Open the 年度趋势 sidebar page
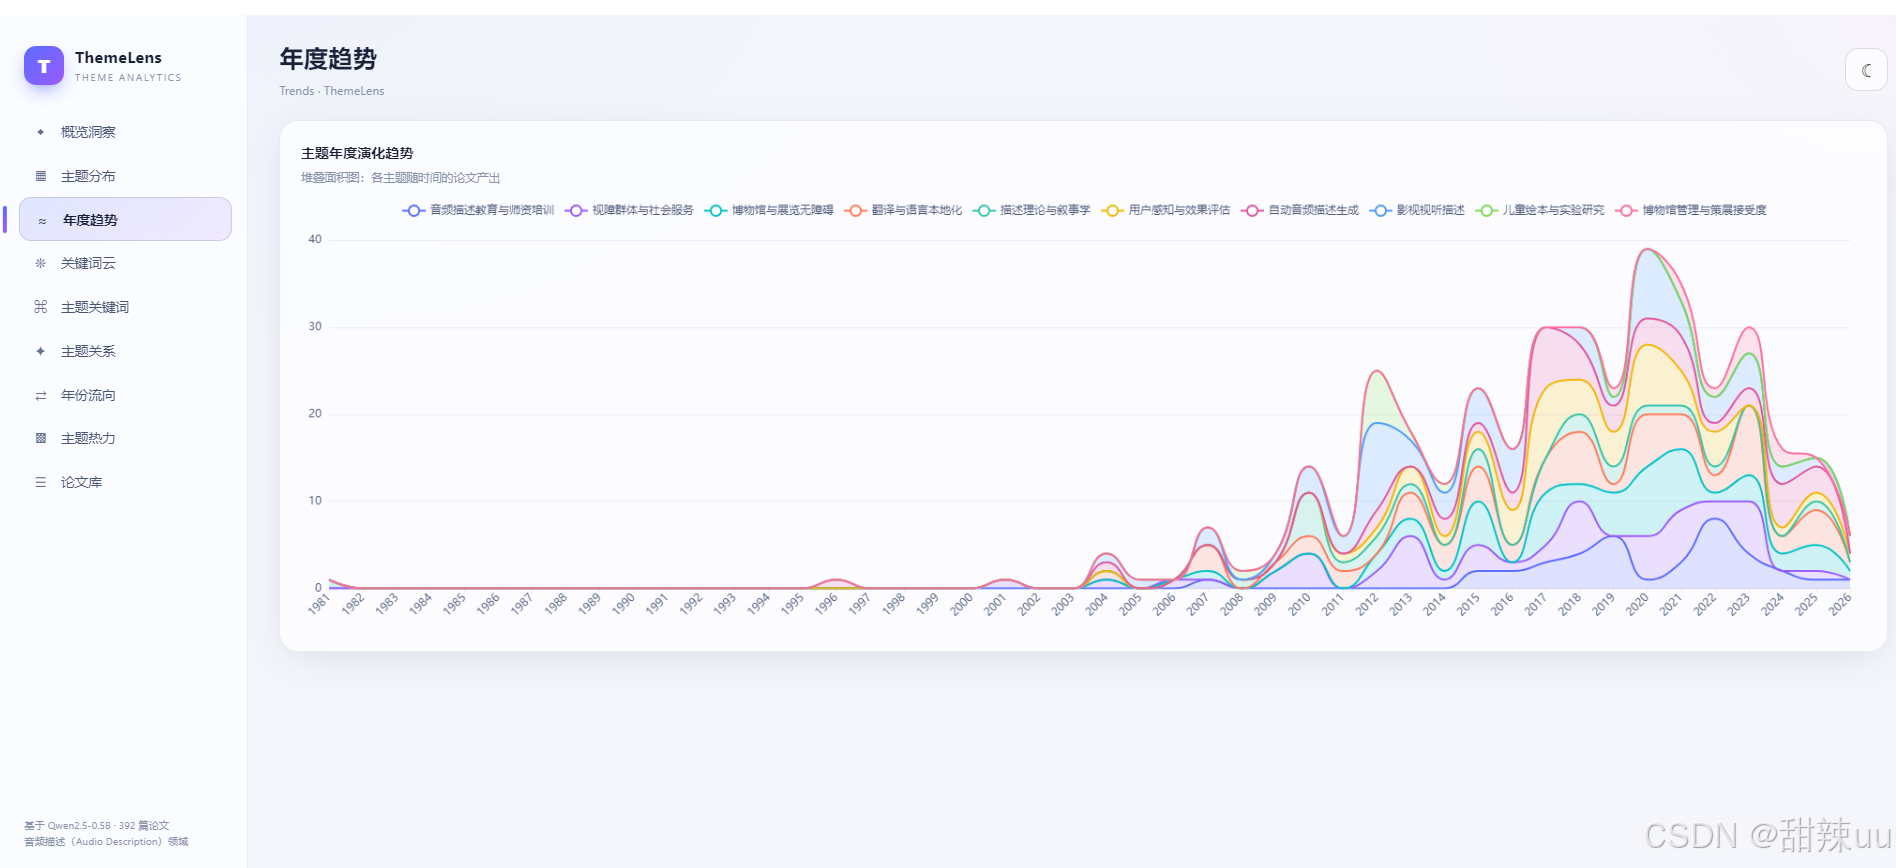The image size is (1896, 868). click(125, 219)
